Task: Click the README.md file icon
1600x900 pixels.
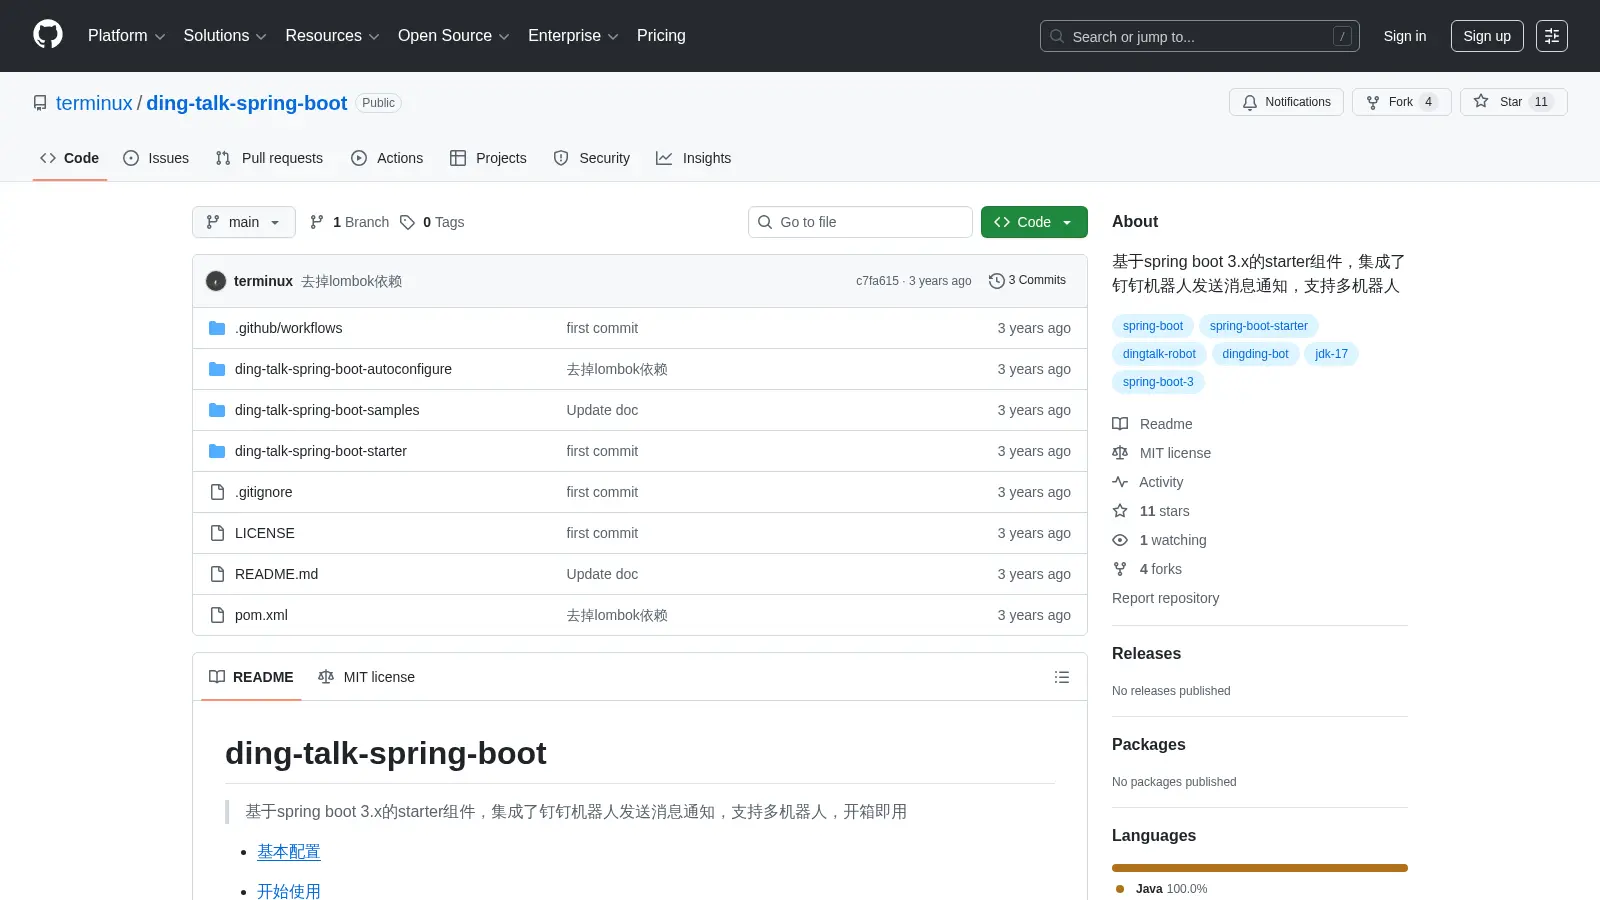Action: pos(217,574)
